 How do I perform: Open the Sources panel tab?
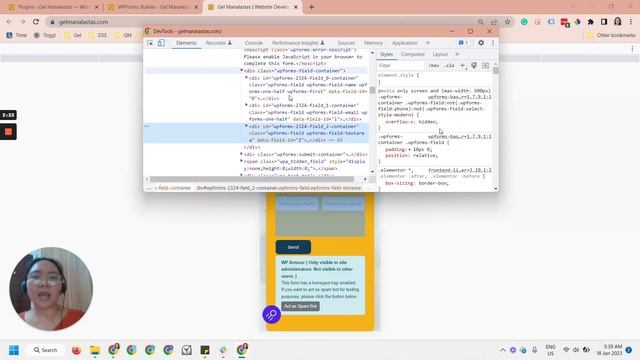pyautogui.click(x=346, y=43)
